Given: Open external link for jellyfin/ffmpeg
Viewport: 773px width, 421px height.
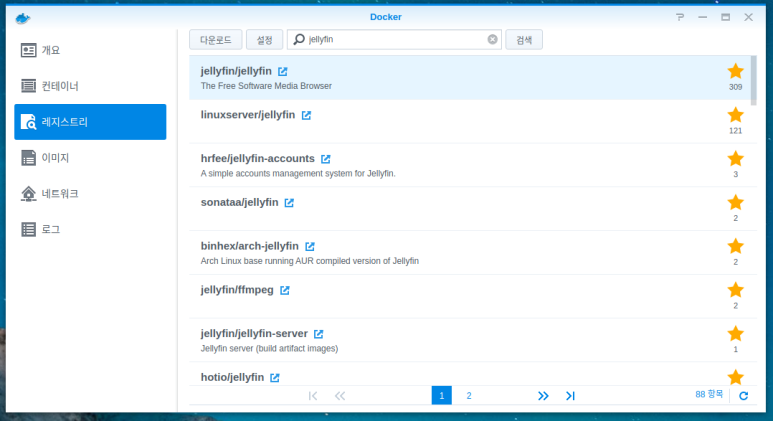Looking at the screenshot, I should pyautogui.click(x=284, y=290).
